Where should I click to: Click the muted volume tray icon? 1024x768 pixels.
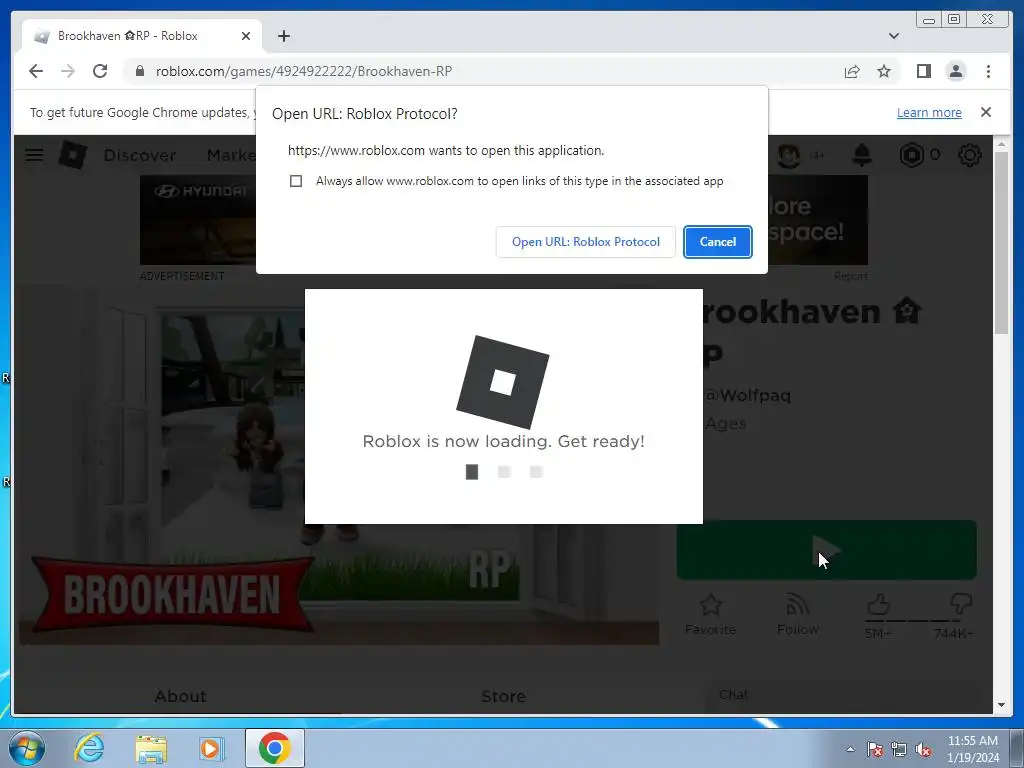923,749
